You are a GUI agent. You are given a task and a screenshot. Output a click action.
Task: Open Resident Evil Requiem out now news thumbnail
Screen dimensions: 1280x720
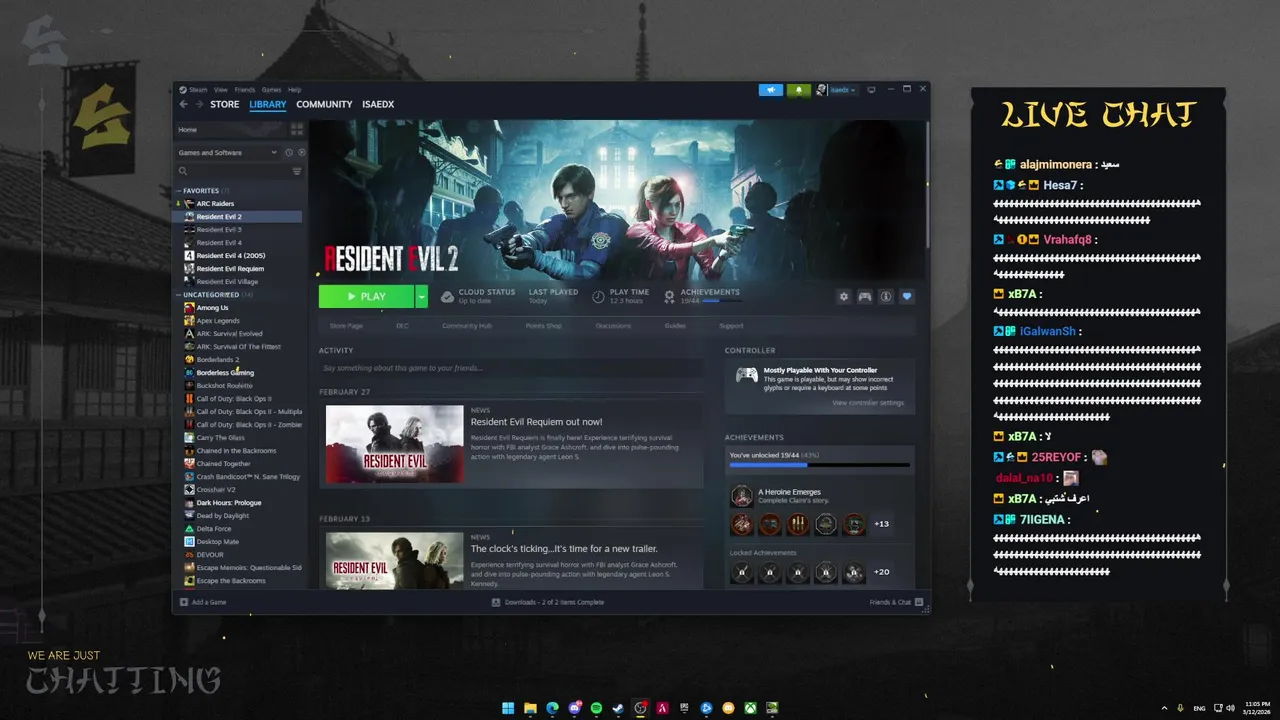(x=394, y=444)
